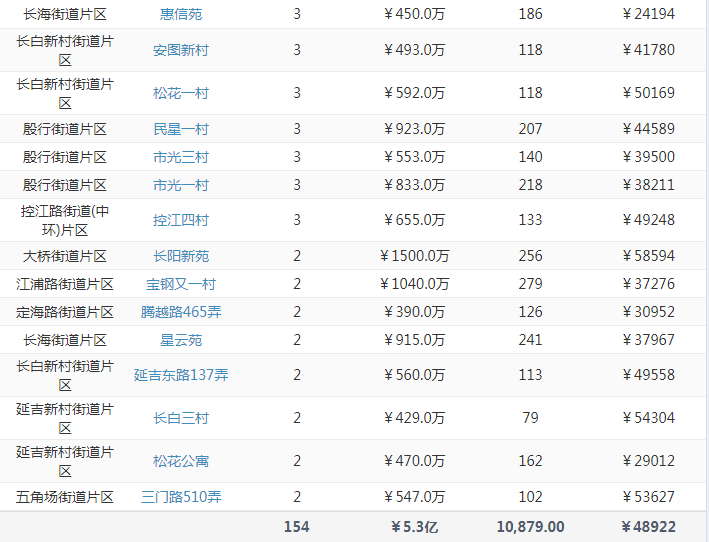This screenshot has width=709, height=542.
Task: Open the 市光三村 community link
Action: 181,157
